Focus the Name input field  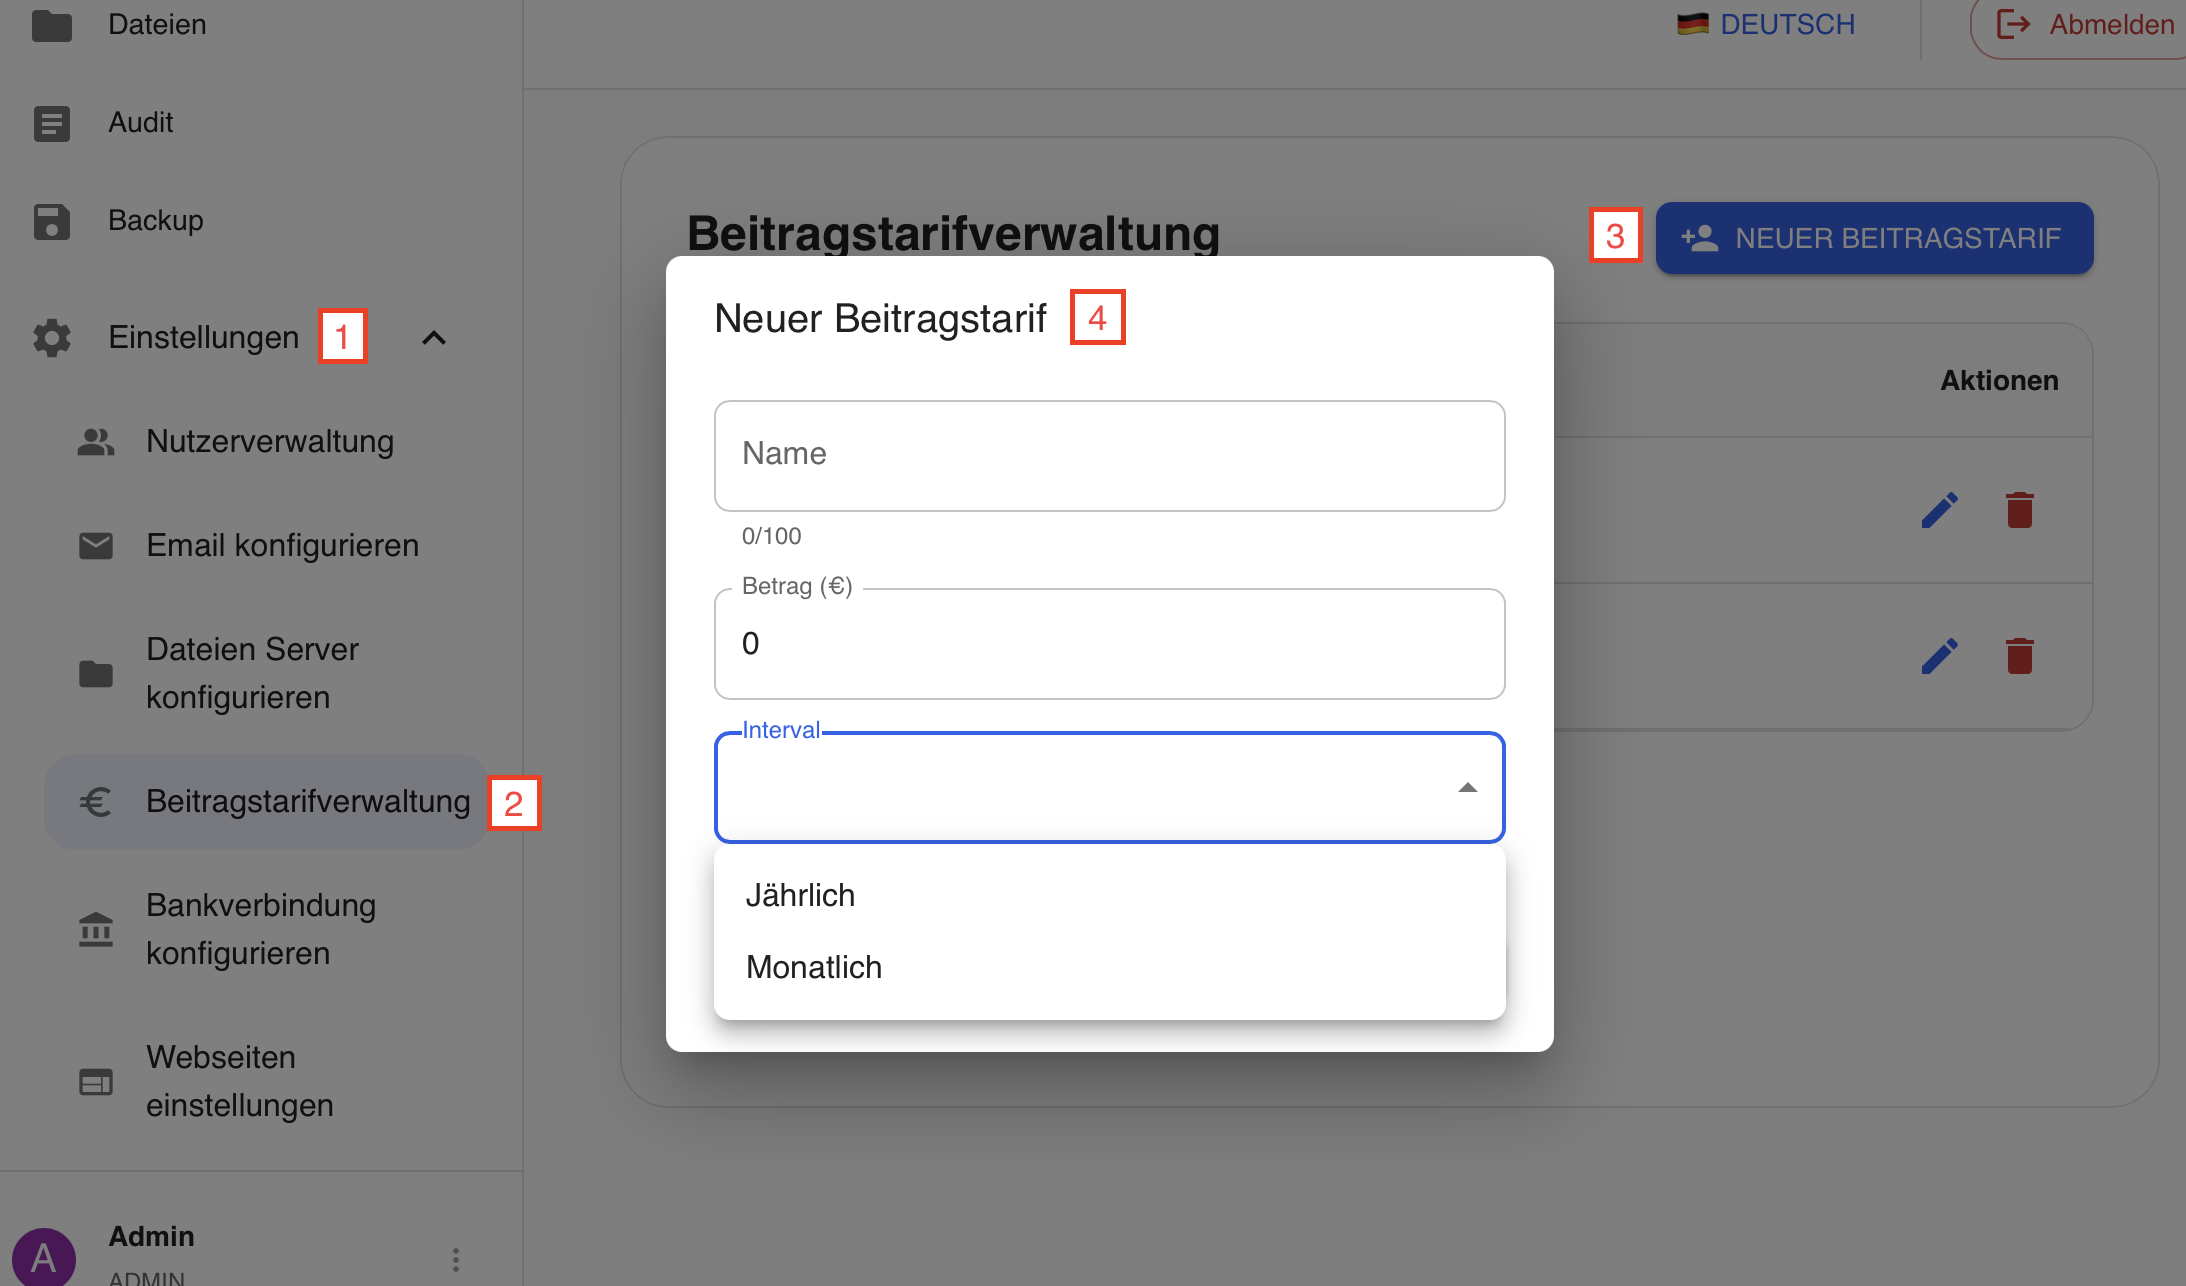(1110, 456)
